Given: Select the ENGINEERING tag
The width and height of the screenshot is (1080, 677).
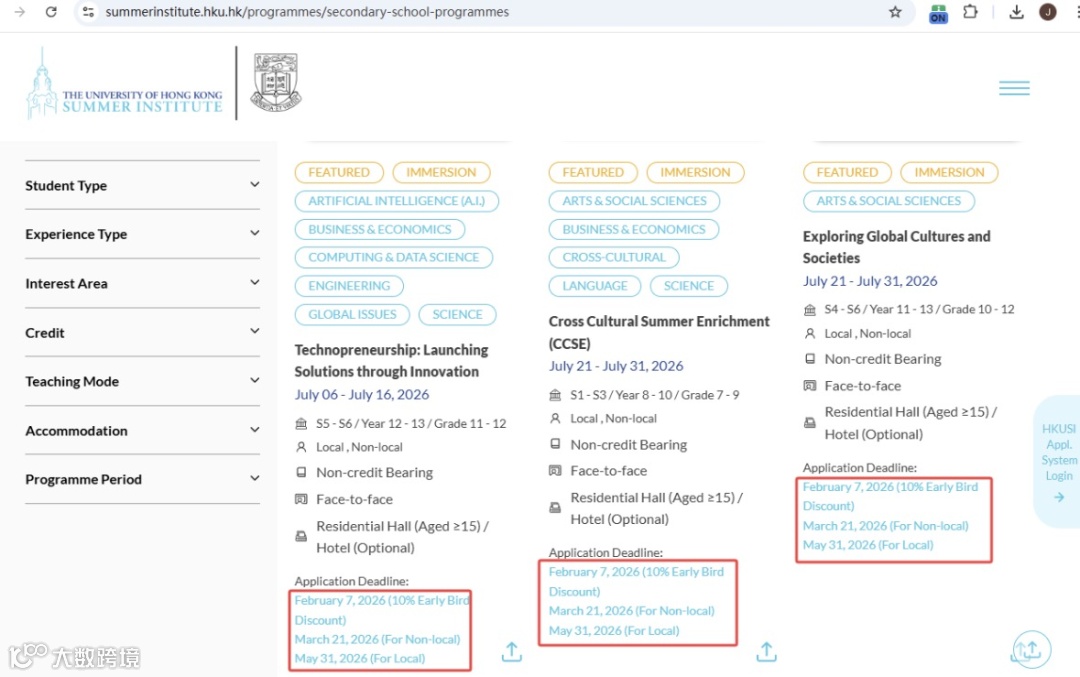Looking at the screenshot, I should 349,286.
